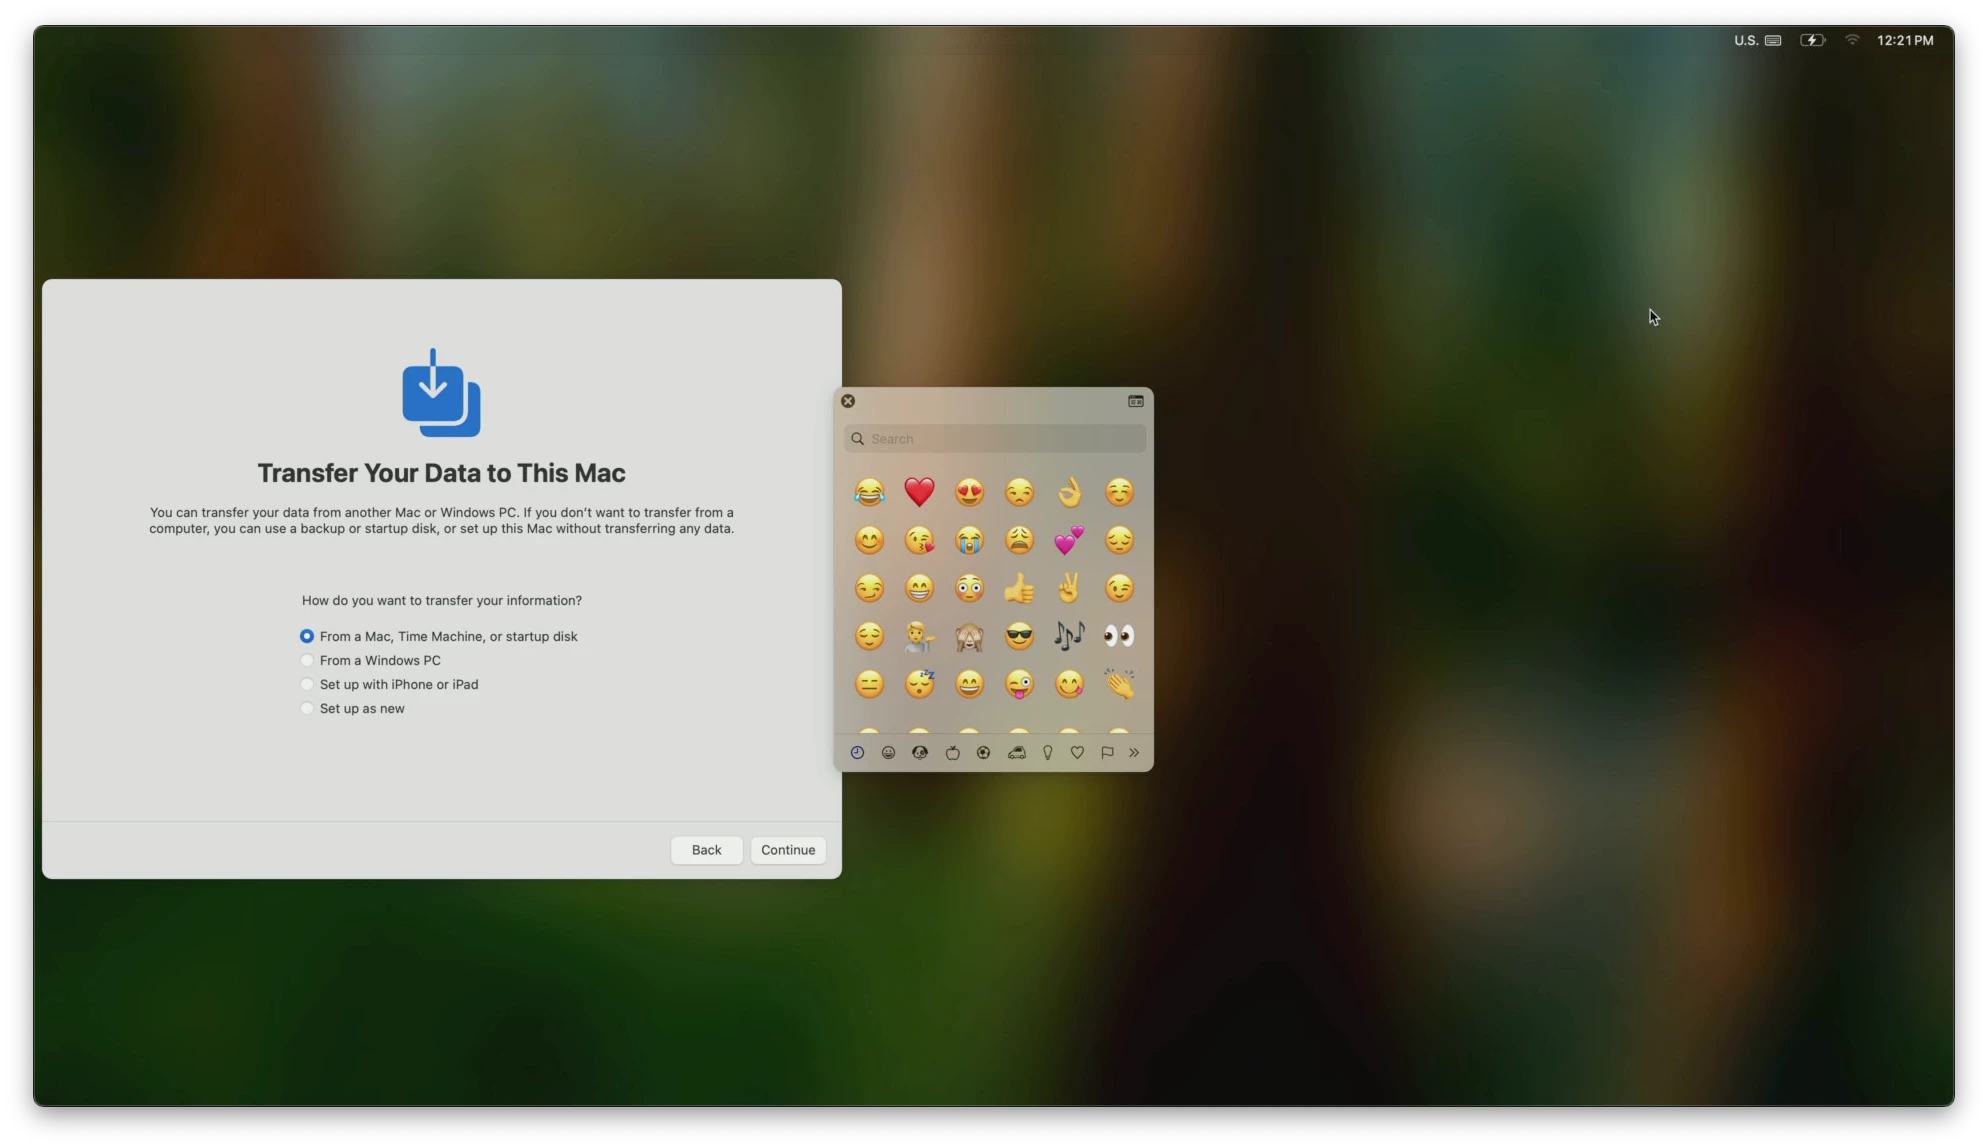The width and height of the screenshot is (1988, 1148).
Task: Open the Food & Drink category tab
Action: (952, 753)
